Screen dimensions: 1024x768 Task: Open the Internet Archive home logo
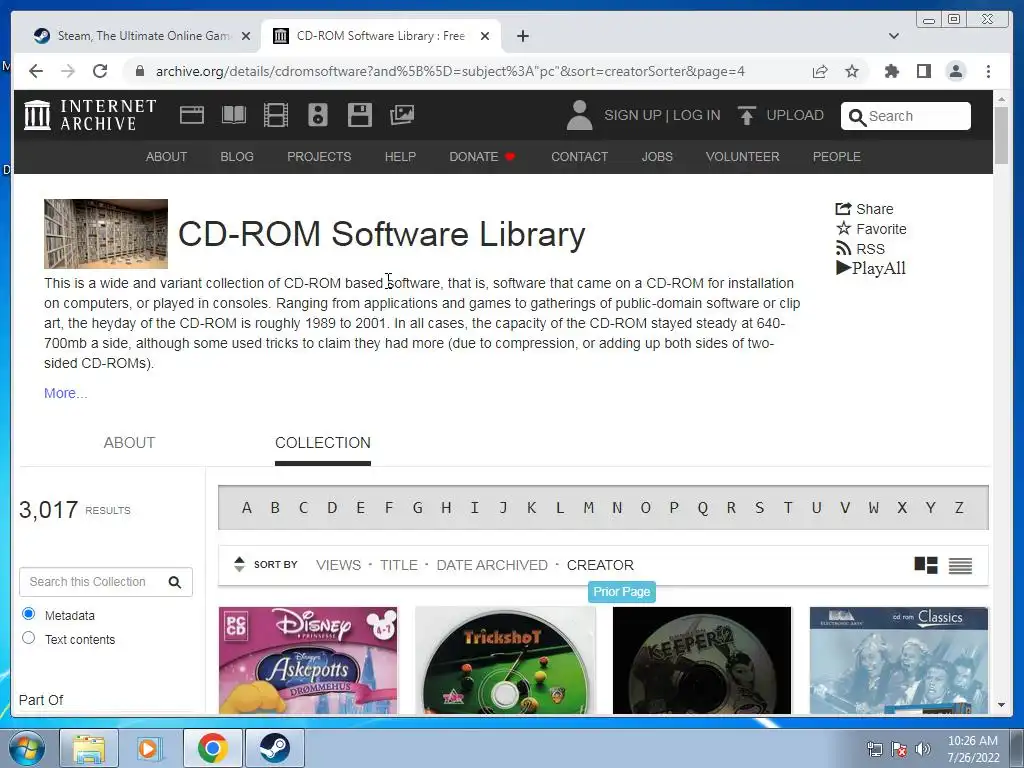[x=90, y=115]
